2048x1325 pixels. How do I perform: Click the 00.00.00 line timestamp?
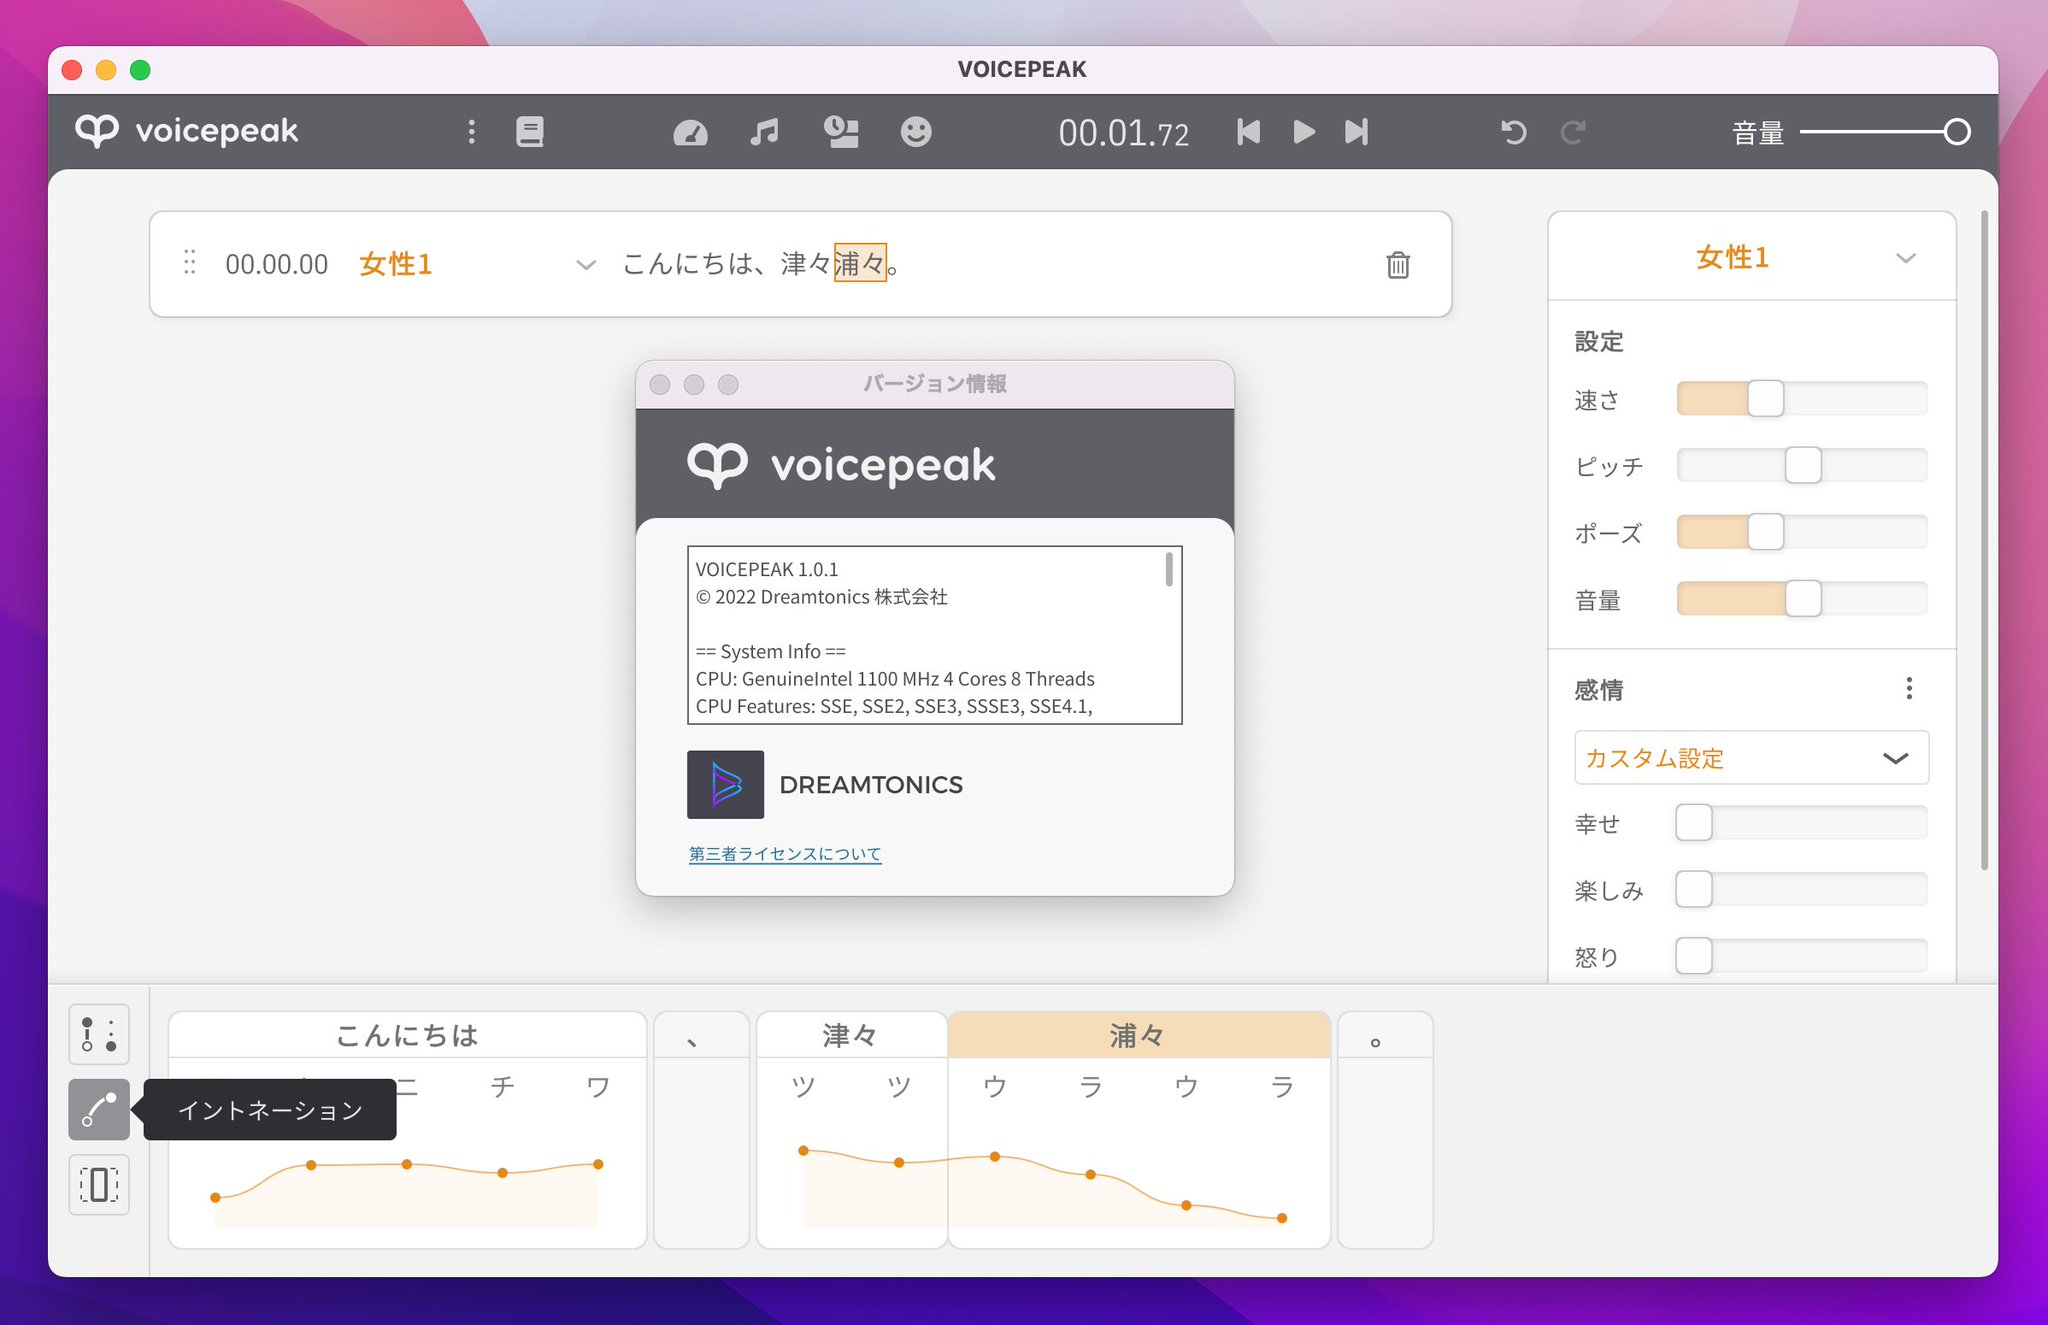click(x=277, y=264)
